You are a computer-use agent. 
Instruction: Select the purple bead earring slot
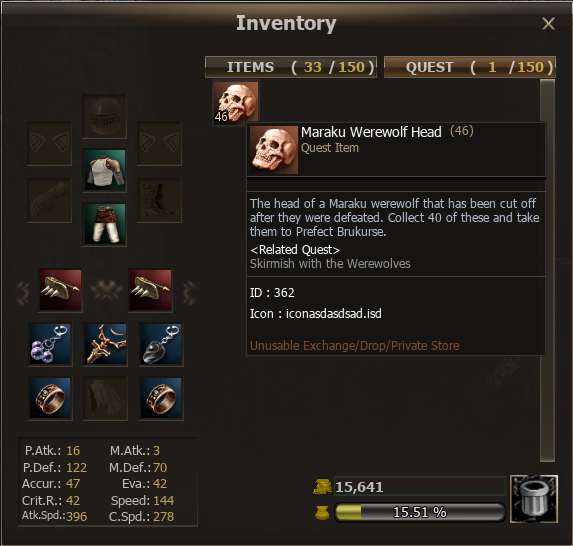point(50,344)
